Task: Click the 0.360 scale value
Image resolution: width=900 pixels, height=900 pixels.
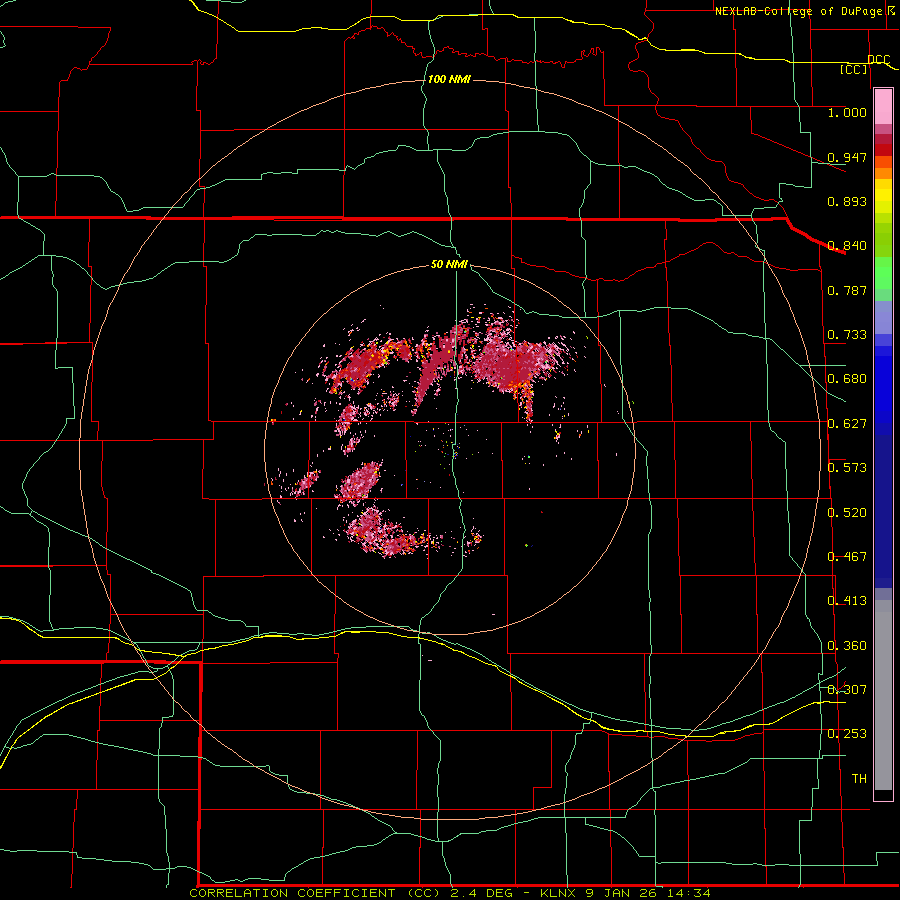Action: [847, 646]
